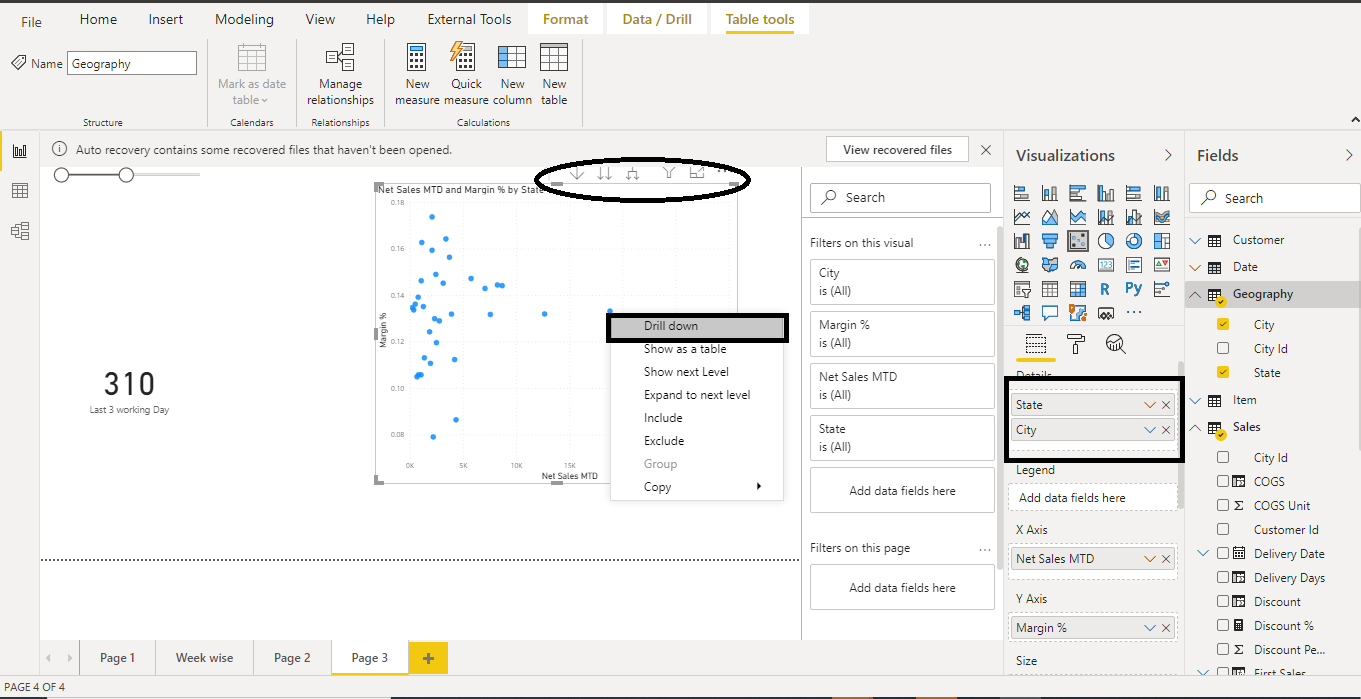
Task: Open dropdown arrow on State details field
Action: 1150,405
